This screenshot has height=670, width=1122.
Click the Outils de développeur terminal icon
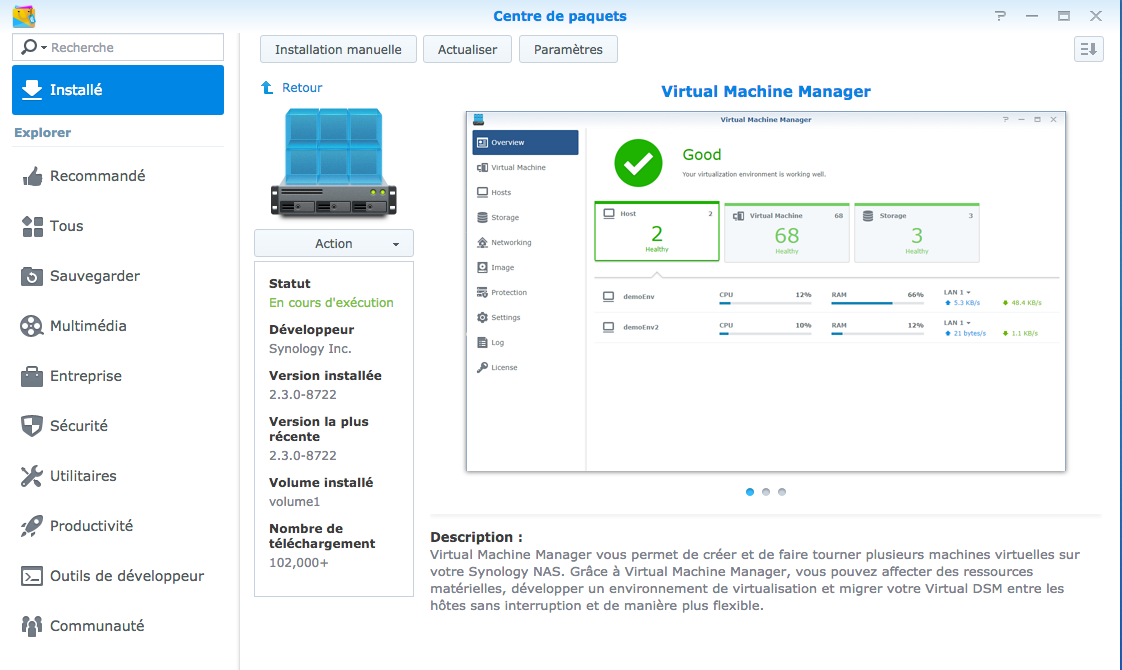tap(32, 576)
